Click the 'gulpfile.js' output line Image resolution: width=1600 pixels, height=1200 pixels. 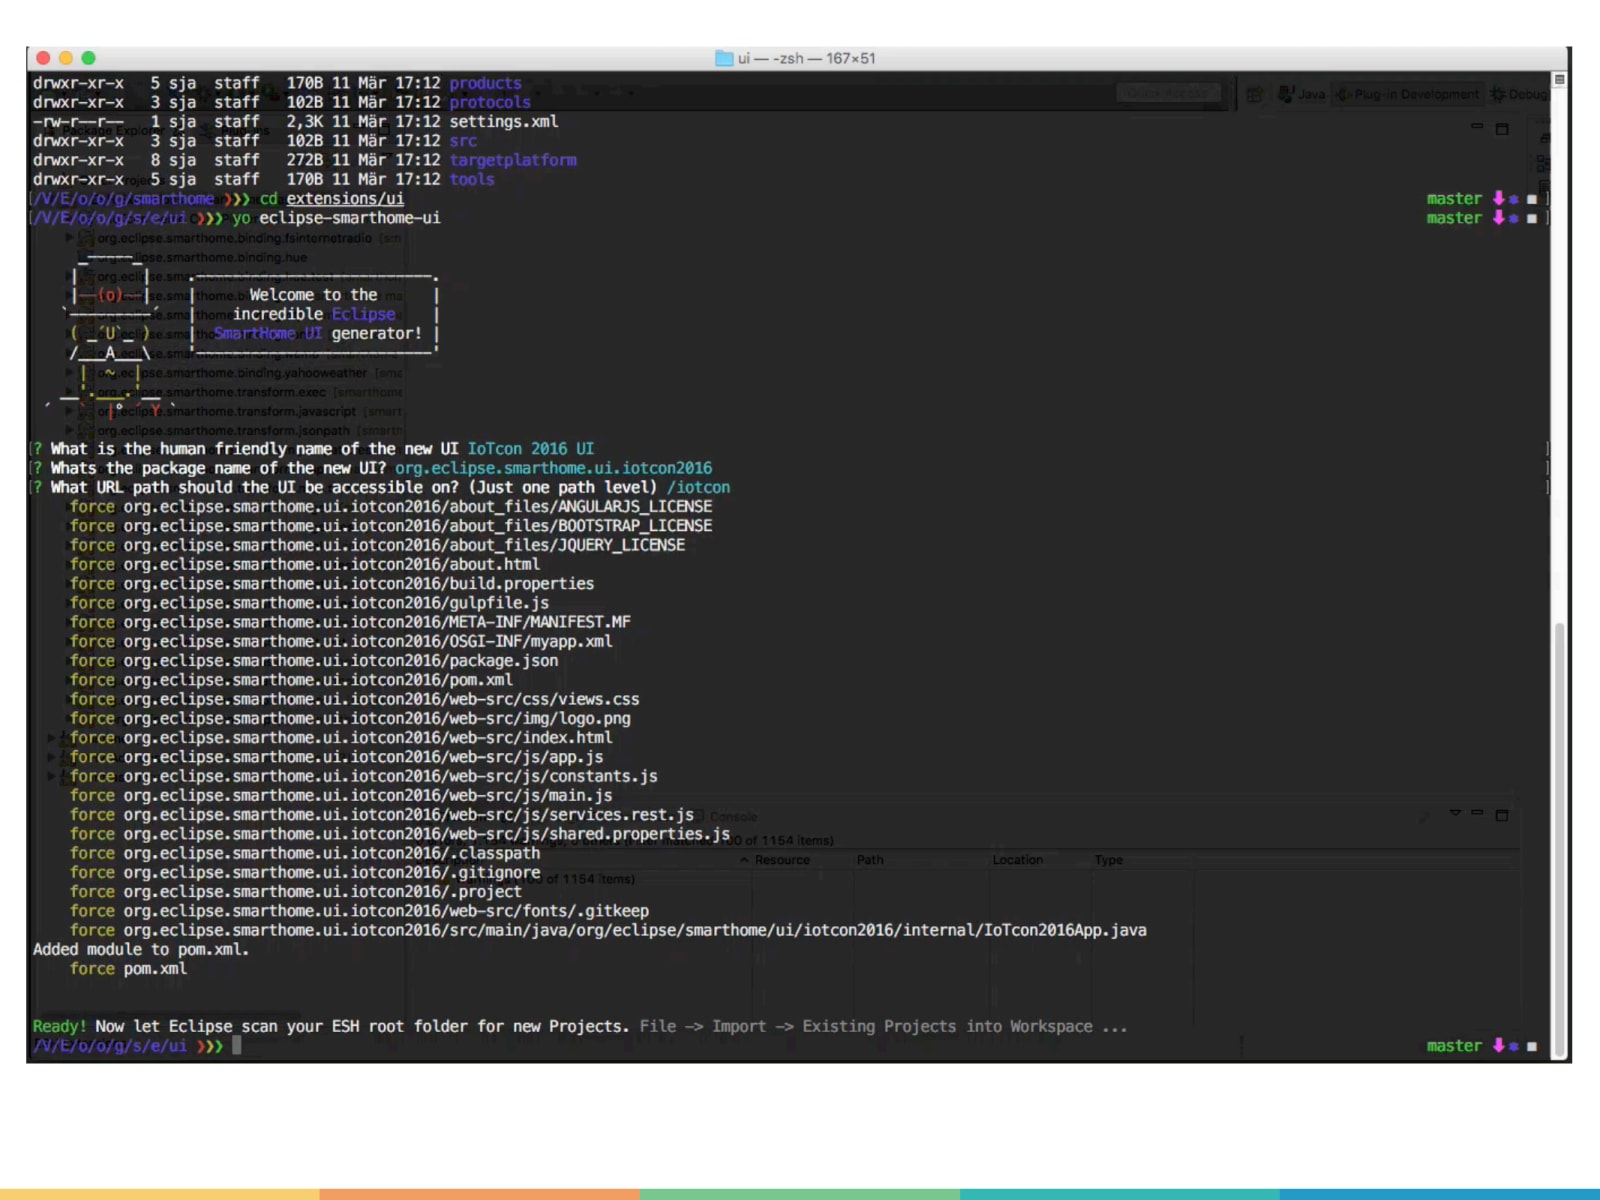(309, 603)
